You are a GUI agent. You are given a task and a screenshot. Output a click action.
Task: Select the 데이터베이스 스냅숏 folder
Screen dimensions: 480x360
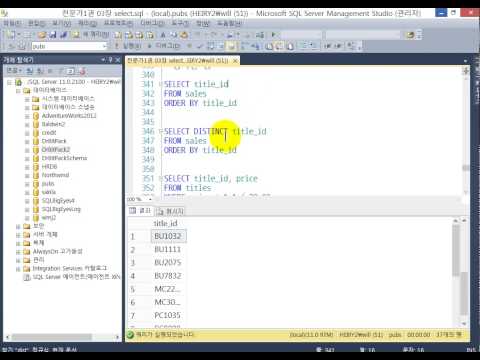[x=68, y=107]
